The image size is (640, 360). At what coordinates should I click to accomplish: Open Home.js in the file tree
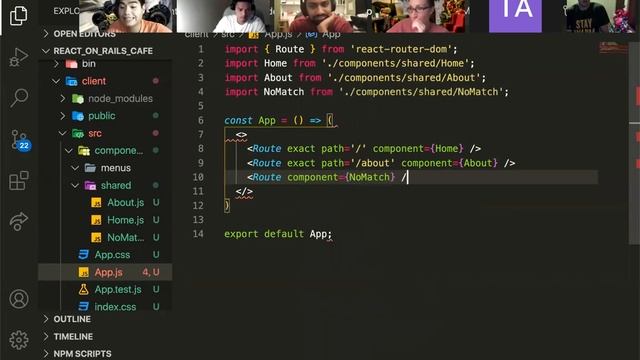click(125, 220)
